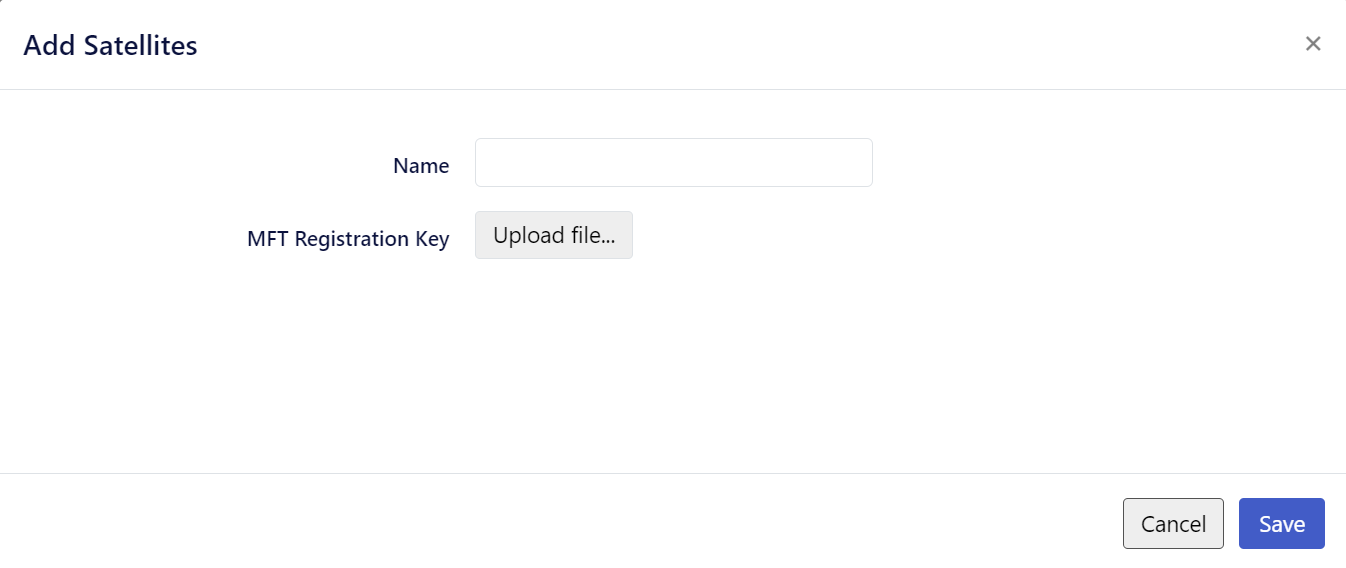Click the text box beside Name
This screenshot has height=568, width=1346.
[673, 162]
